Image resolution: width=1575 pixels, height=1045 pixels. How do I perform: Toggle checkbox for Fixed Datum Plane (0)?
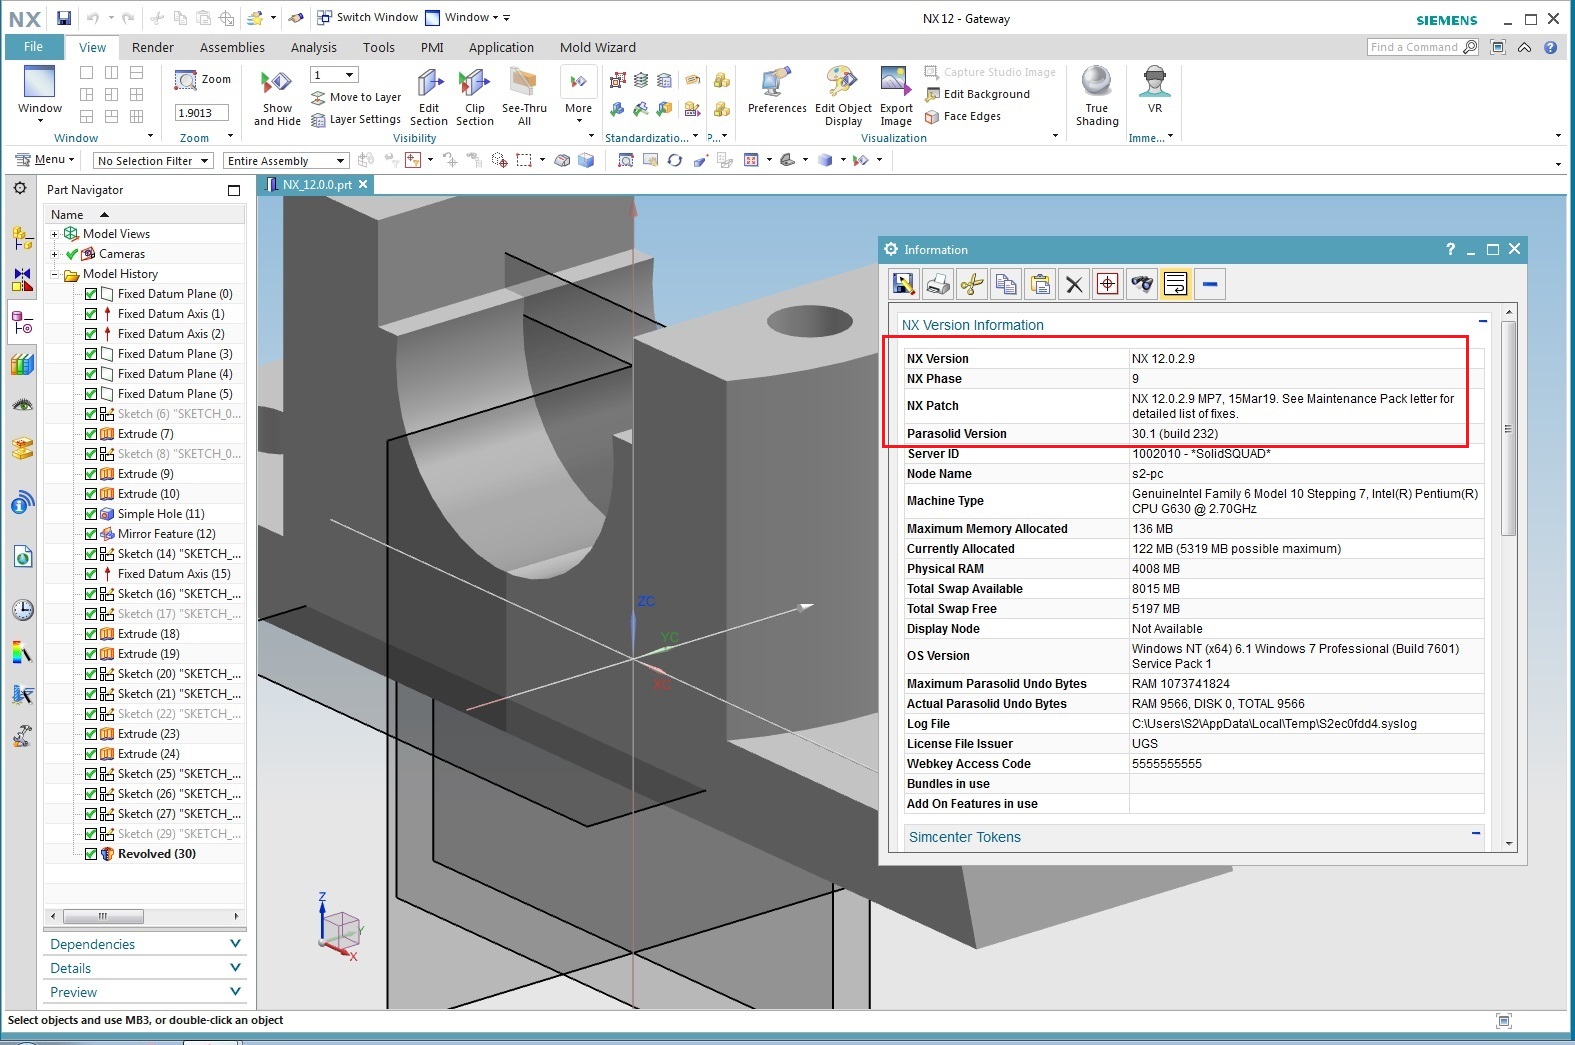click(x=91, y=294)
